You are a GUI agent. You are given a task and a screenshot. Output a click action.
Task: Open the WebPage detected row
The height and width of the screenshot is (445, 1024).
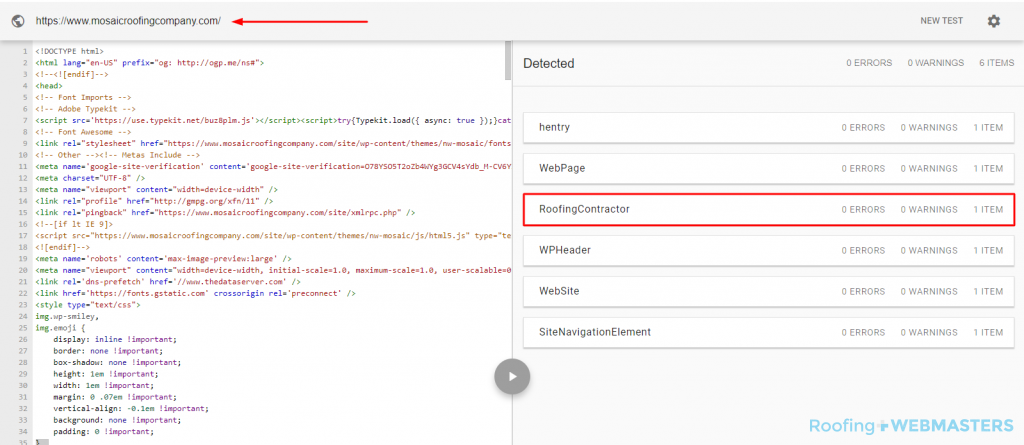pos(769,169)
